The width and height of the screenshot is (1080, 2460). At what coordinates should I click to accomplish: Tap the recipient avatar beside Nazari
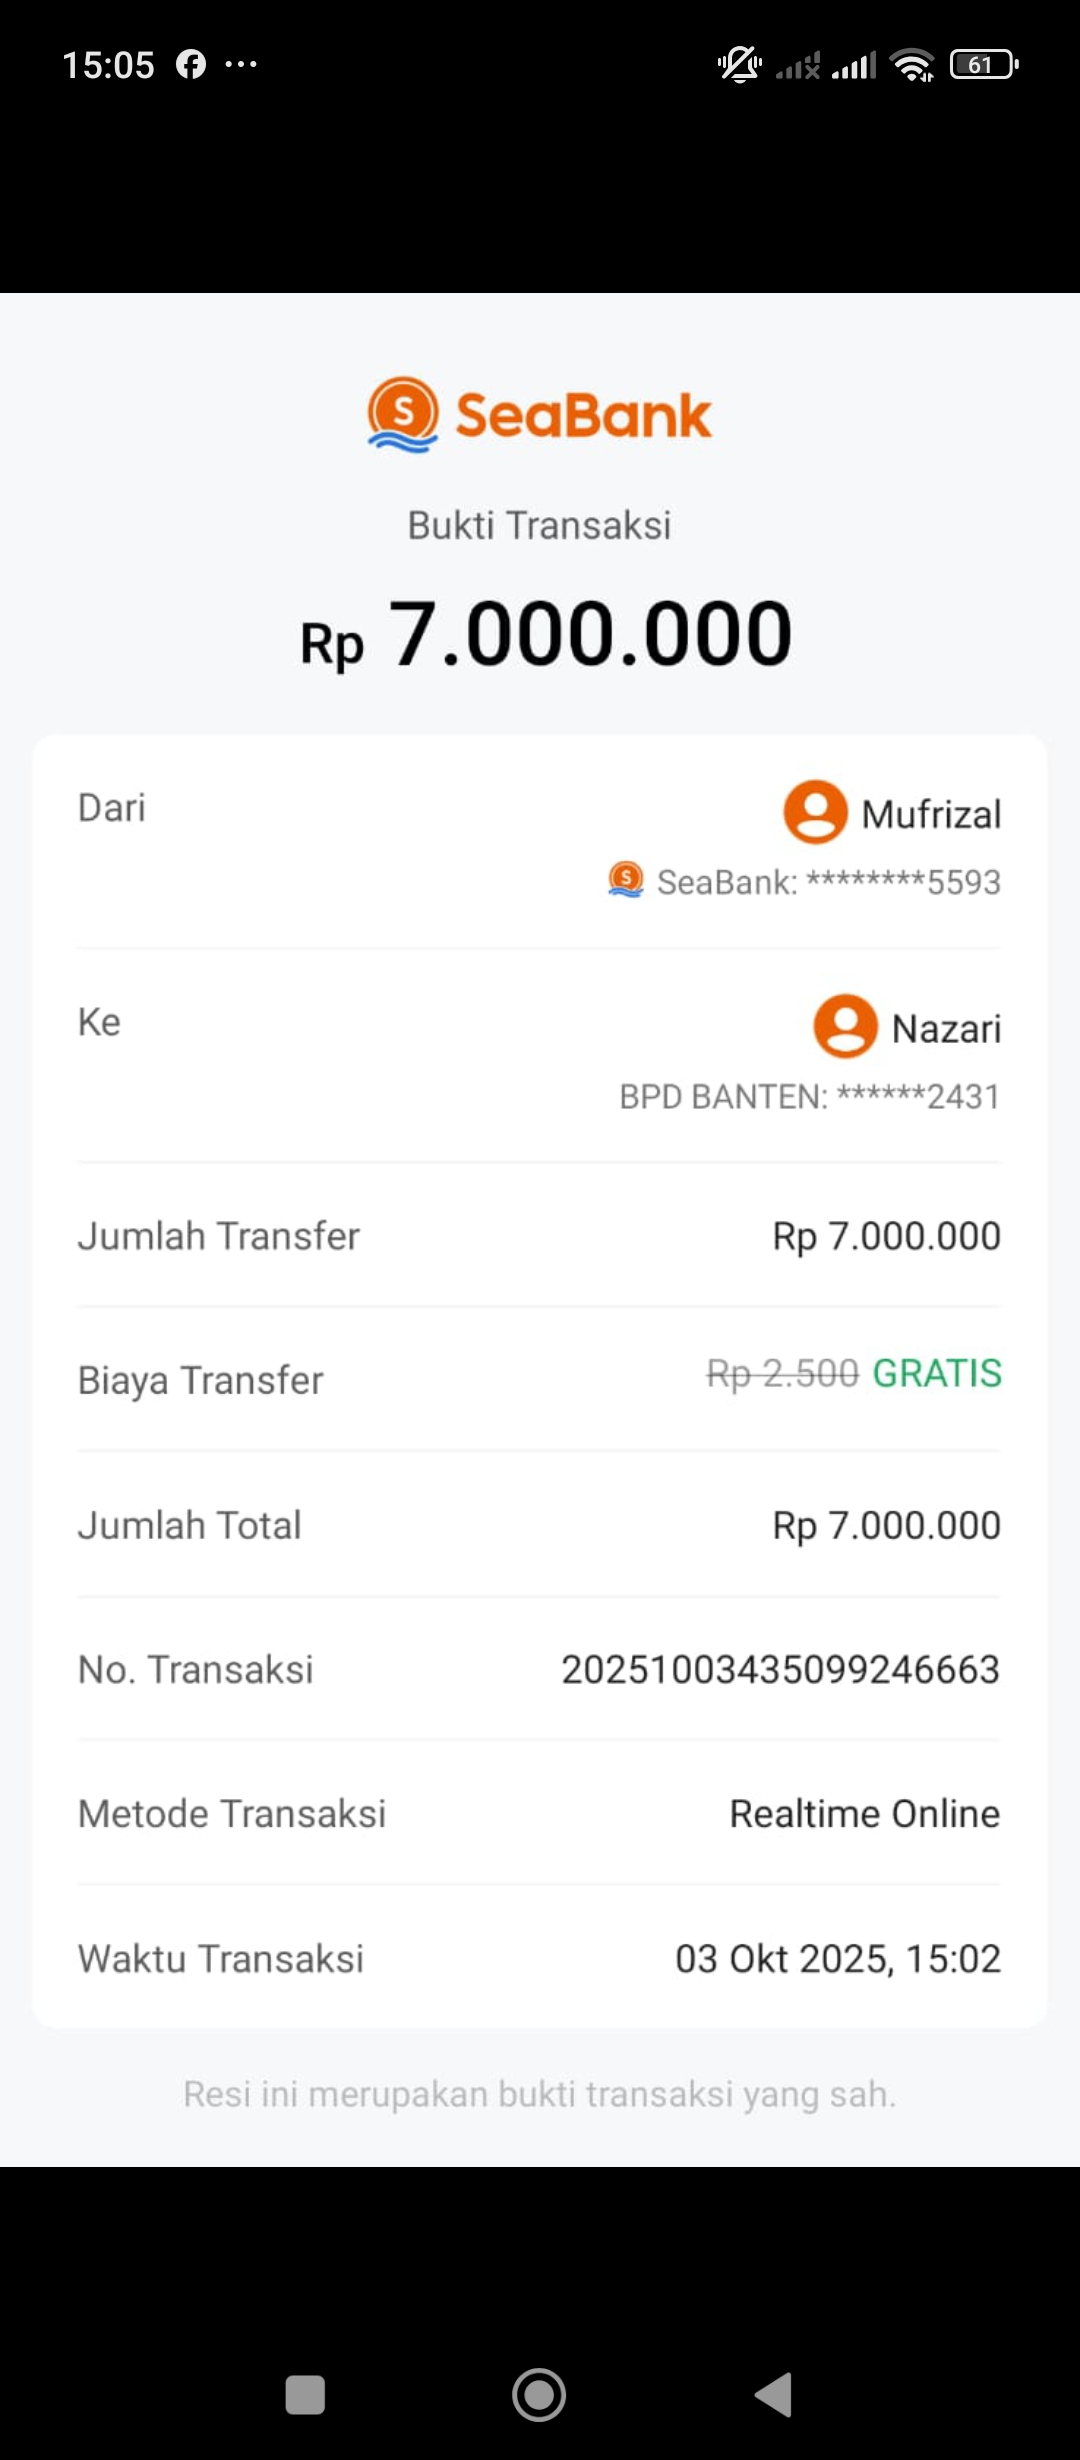click(845, 1026)
